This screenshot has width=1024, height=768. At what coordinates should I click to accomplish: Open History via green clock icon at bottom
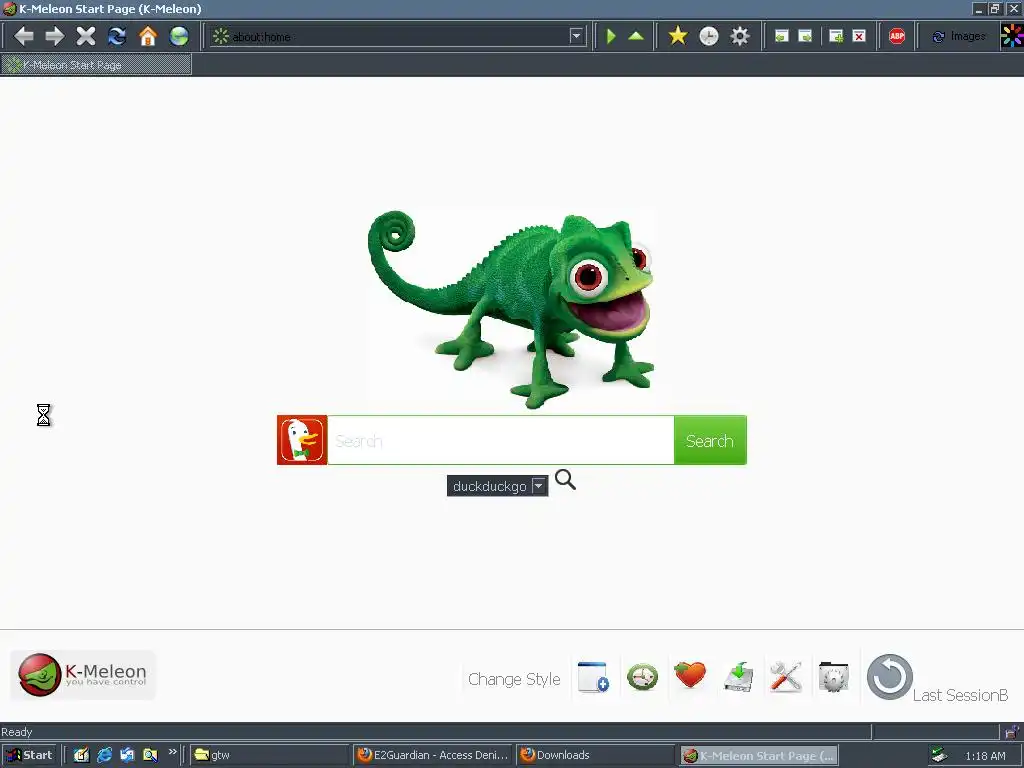[x=642, y=677]
